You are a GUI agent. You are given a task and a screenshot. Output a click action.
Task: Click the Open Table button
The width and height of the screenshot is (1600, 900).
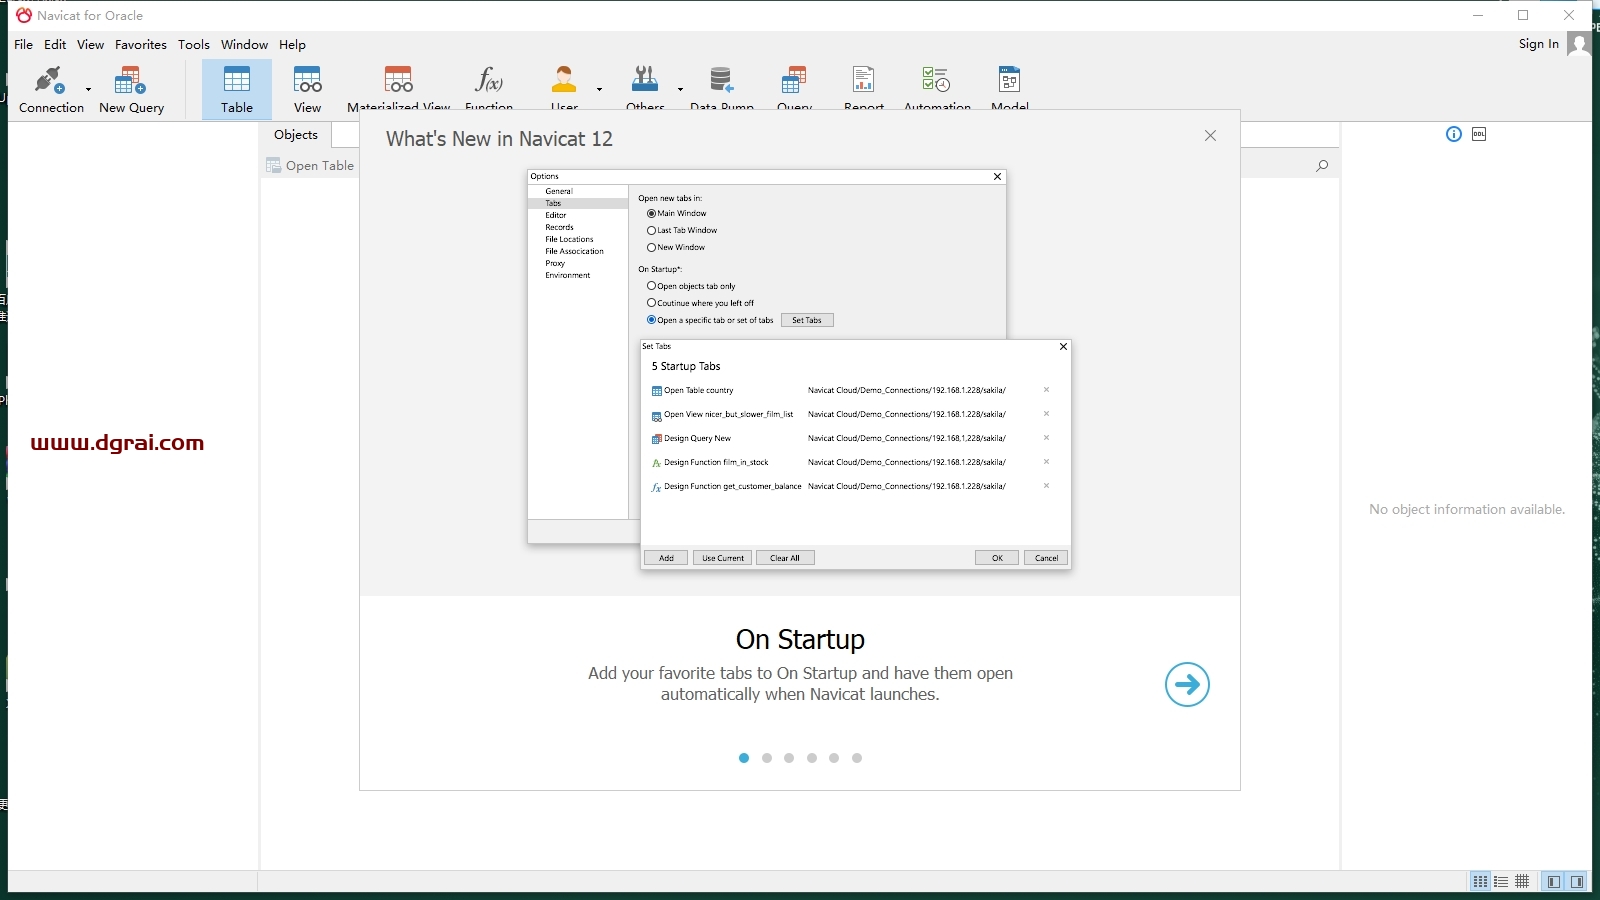(310, 166)
